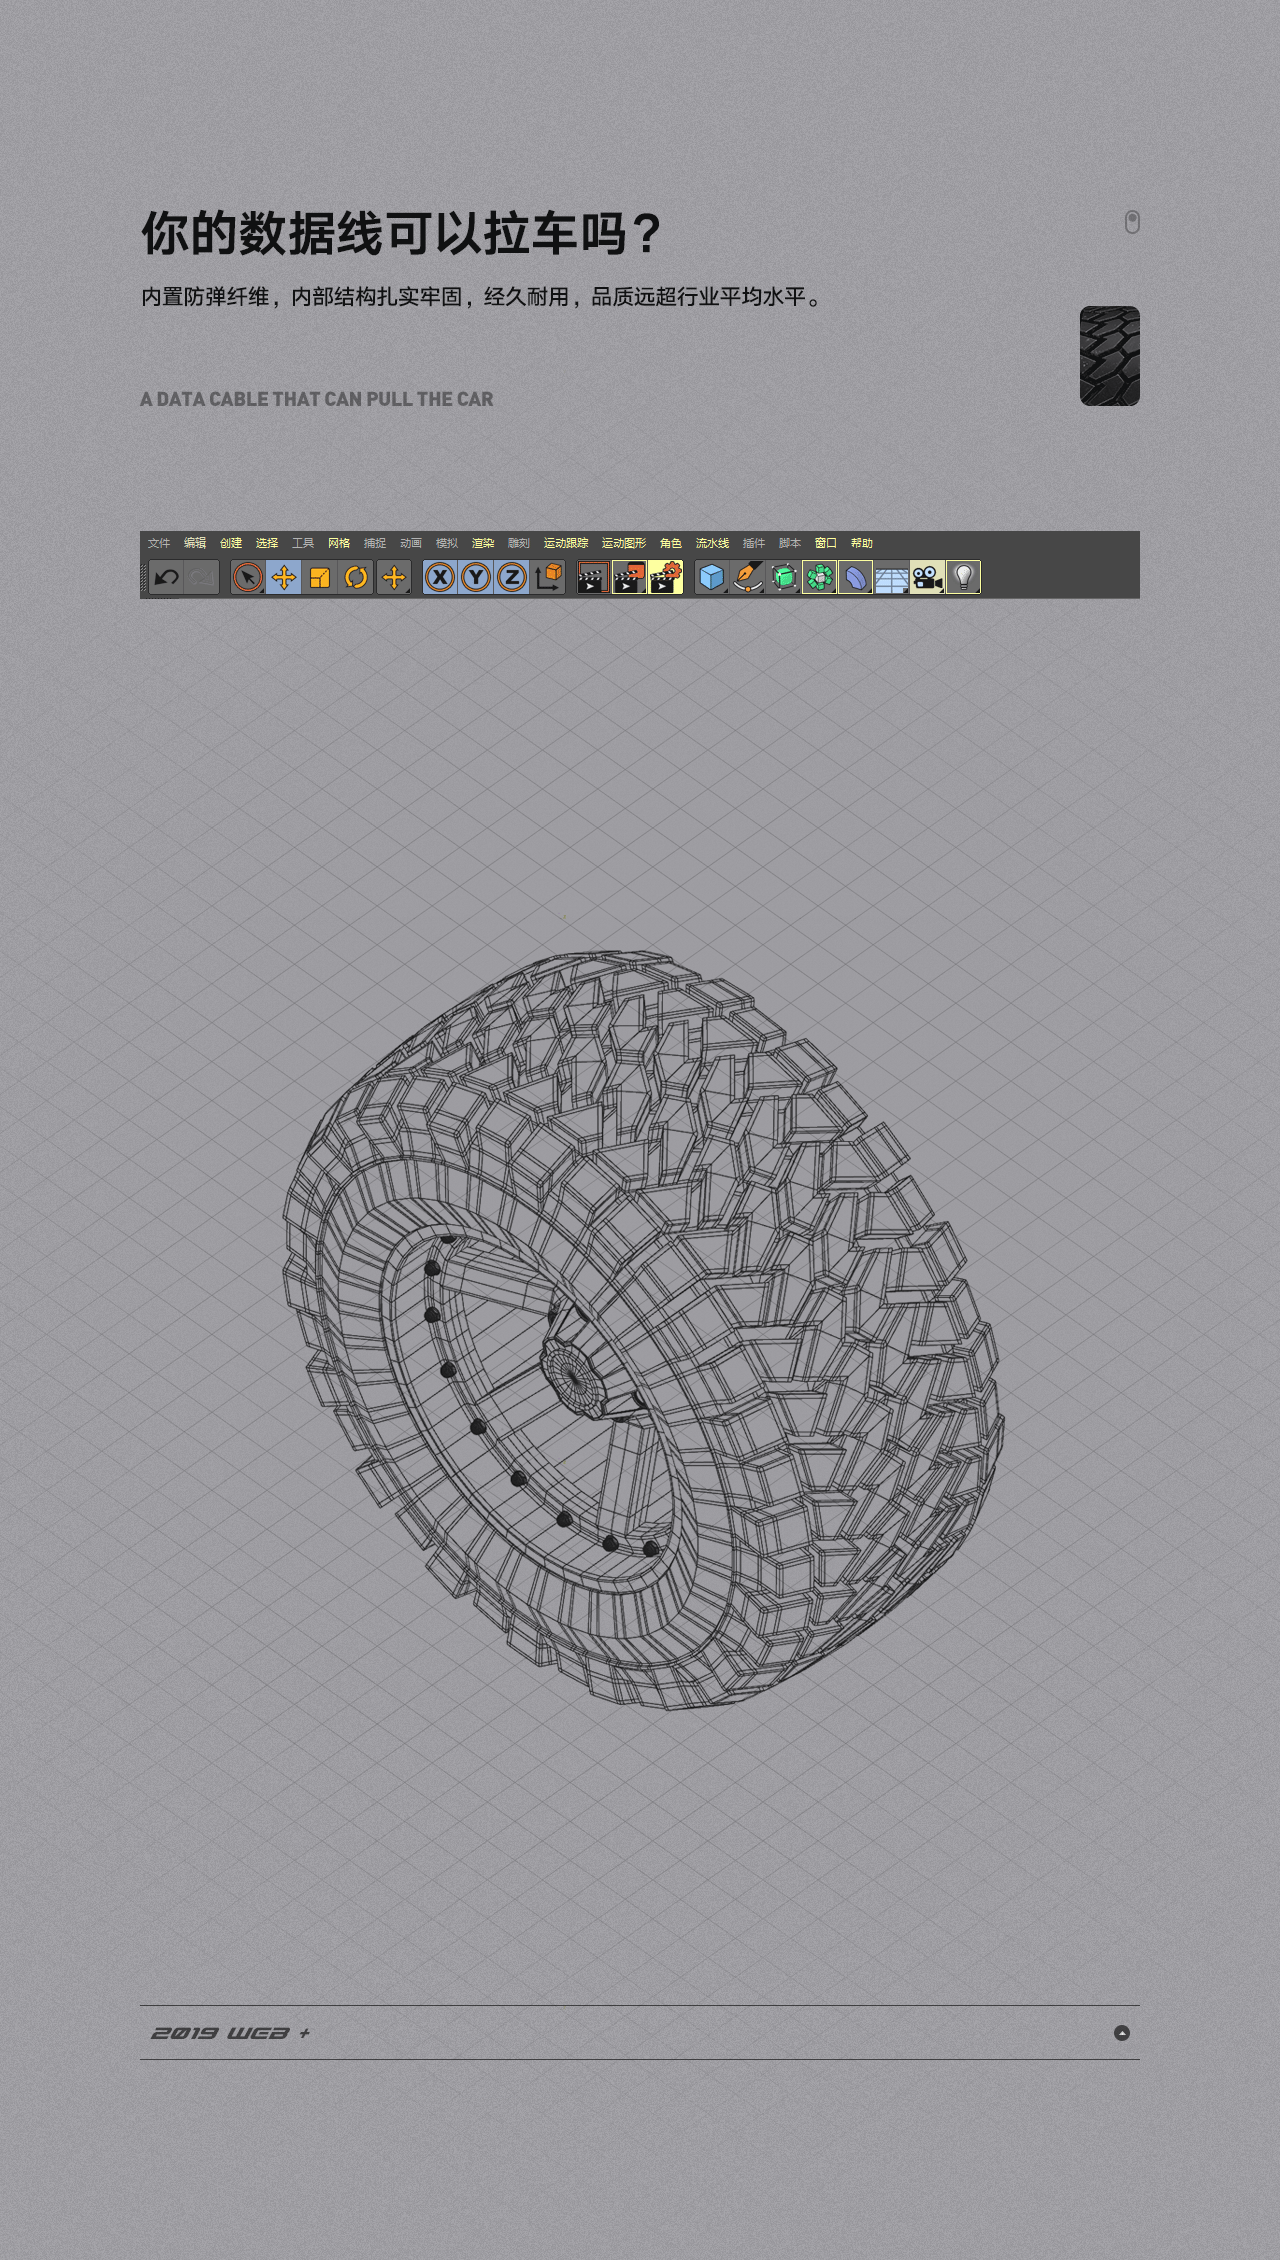The width and height of the screenshot is (1280, 2260).
Task: Open the 创建 menu
Action: [231, 543]
